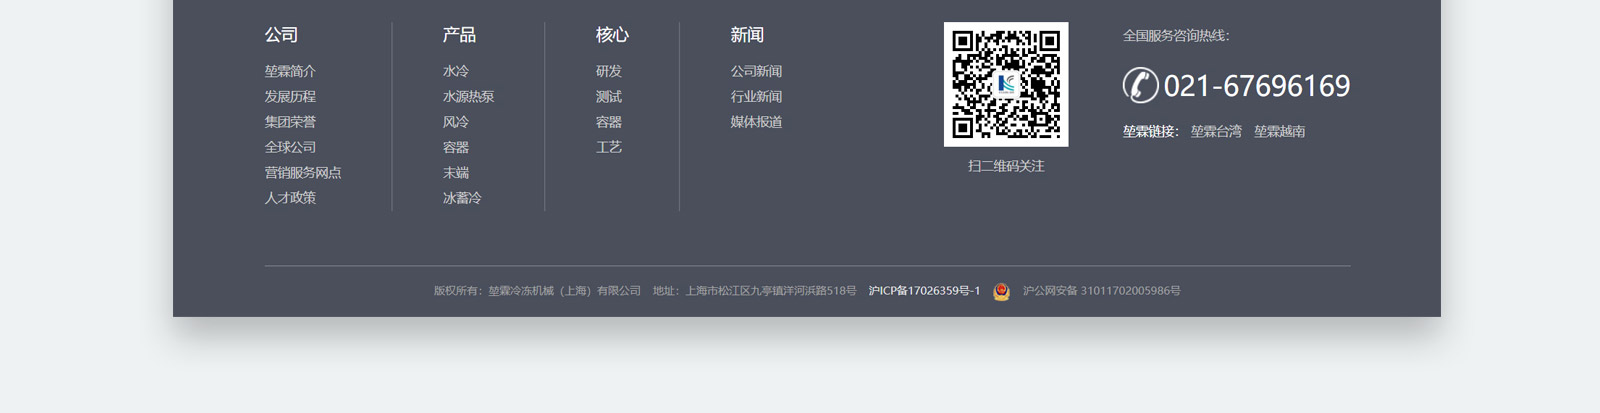
Task: Click the telephone handset icon beside hotline number
Action: point(1140,86)
